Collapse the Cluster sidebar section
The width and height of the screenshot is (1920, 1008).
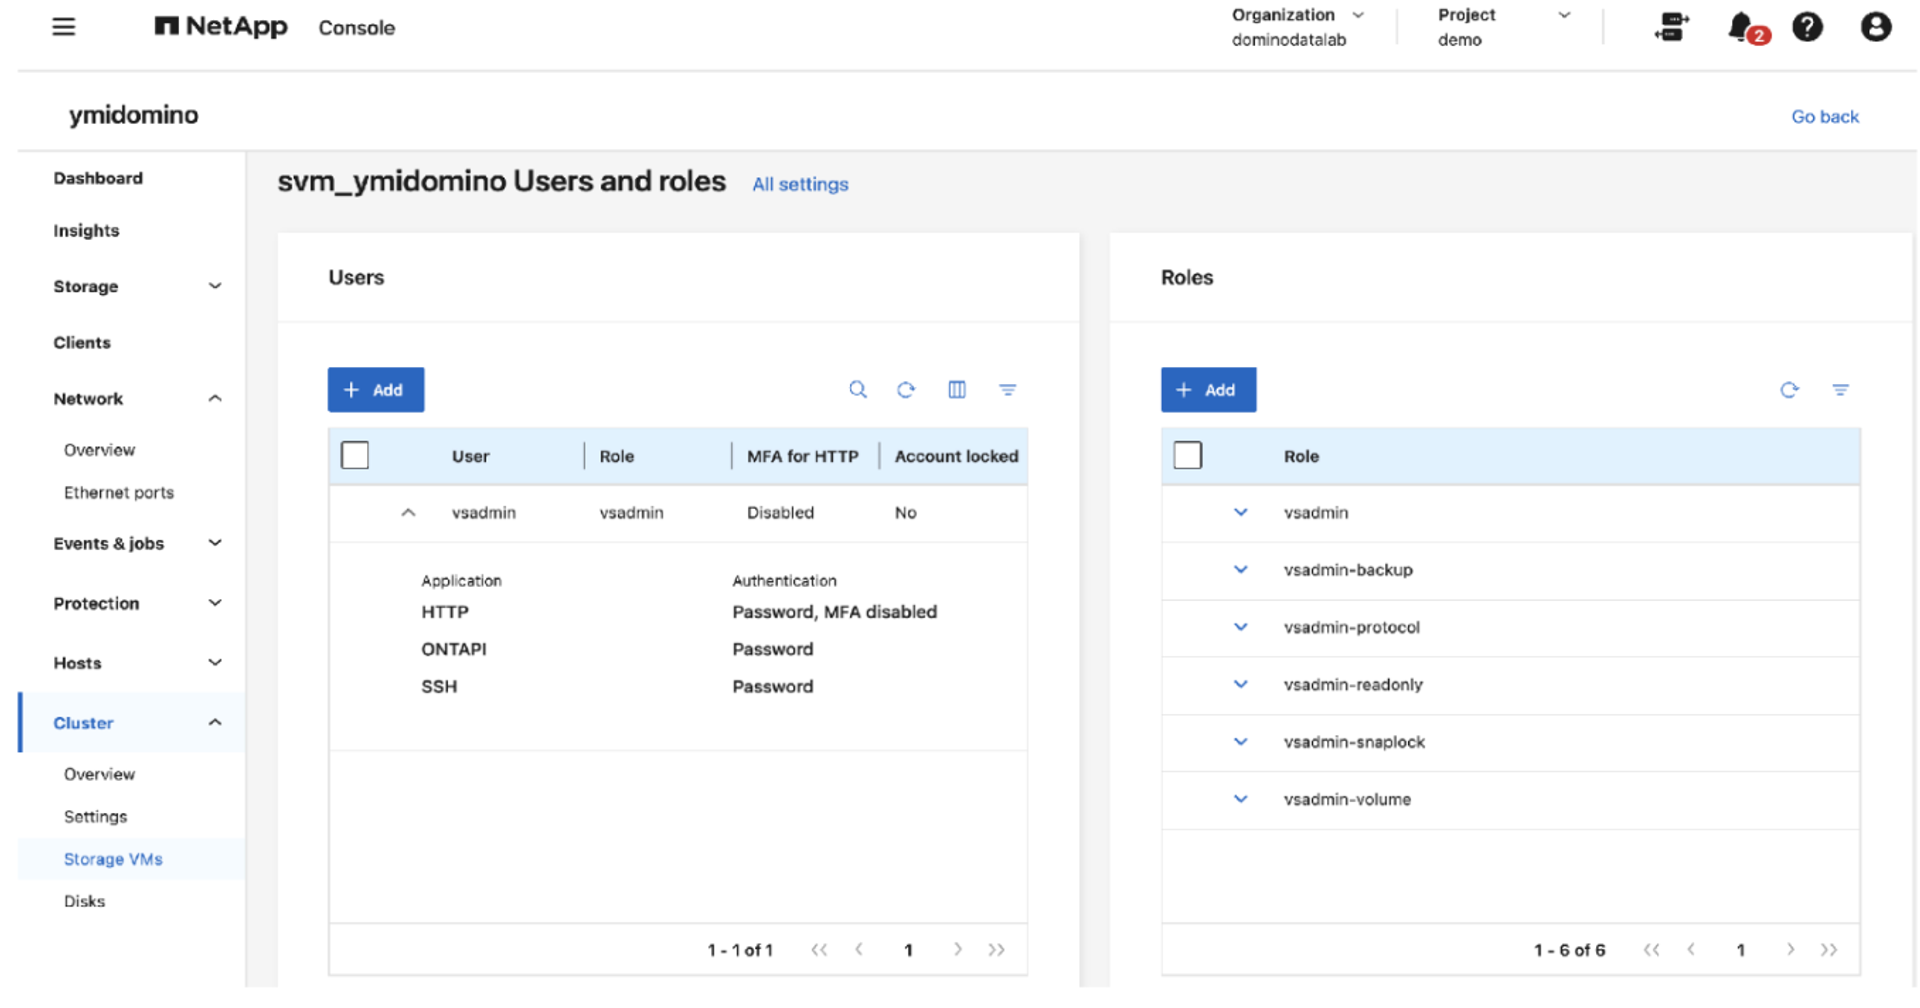pyautogui.click(x=215, y=723)
